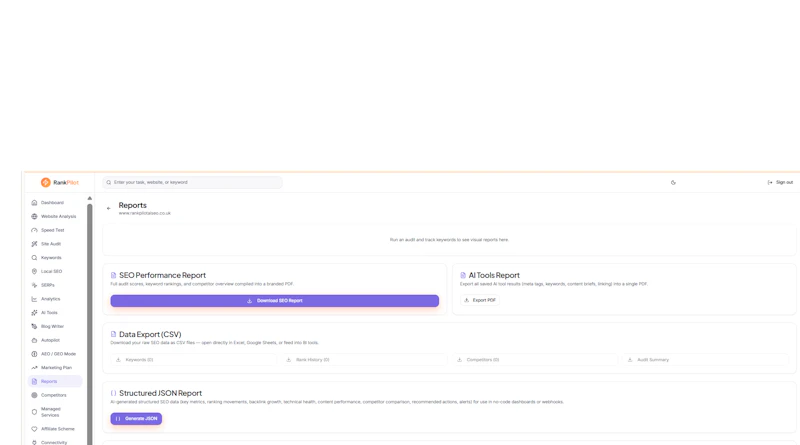The height and width of the screenshot is (445, 800).
Task: Click the sidebar vertical scrollbar thumb
Action: coord(90,324)
